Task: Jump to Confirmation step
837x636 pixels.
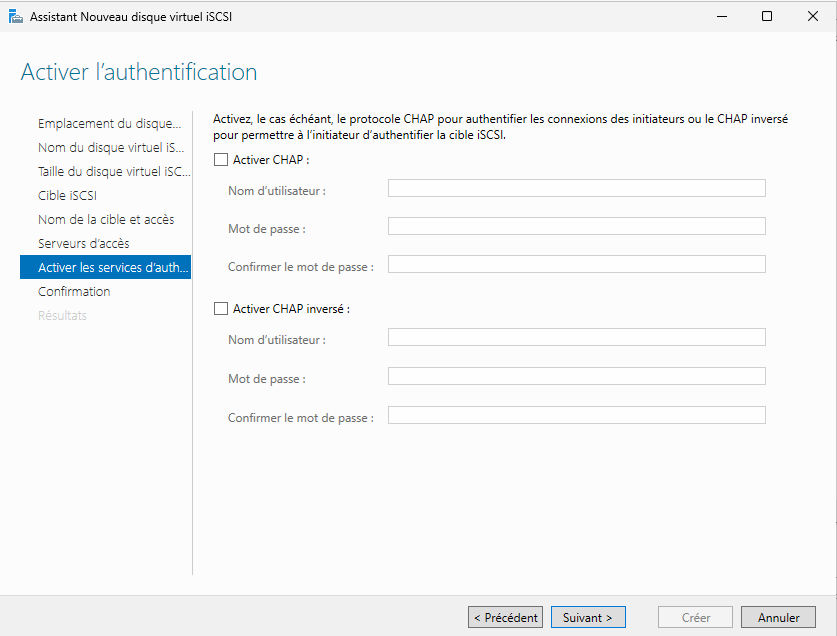Action: point(74,291)
